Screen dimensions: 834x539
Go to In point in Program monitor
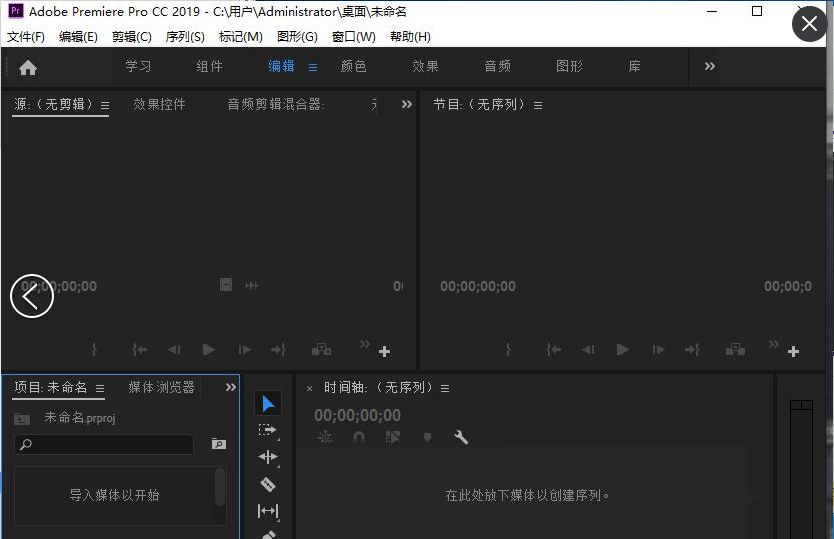pos(554,350)
